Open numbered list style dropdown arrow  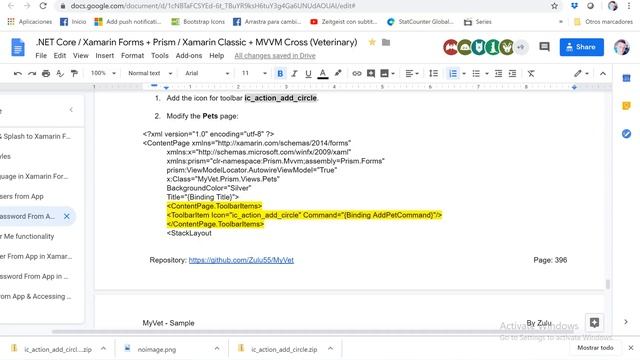click(464, 73)
